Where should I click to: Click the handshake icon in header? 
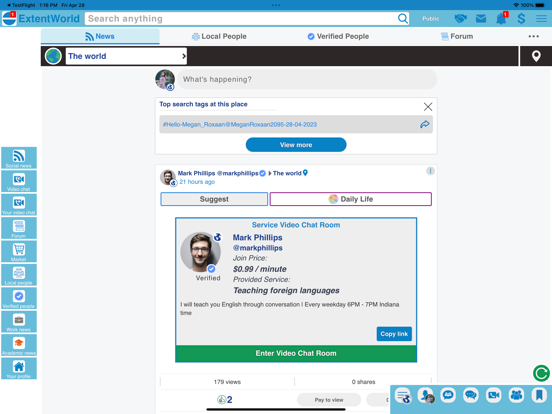pyautogui.click(x=460, y=18)
